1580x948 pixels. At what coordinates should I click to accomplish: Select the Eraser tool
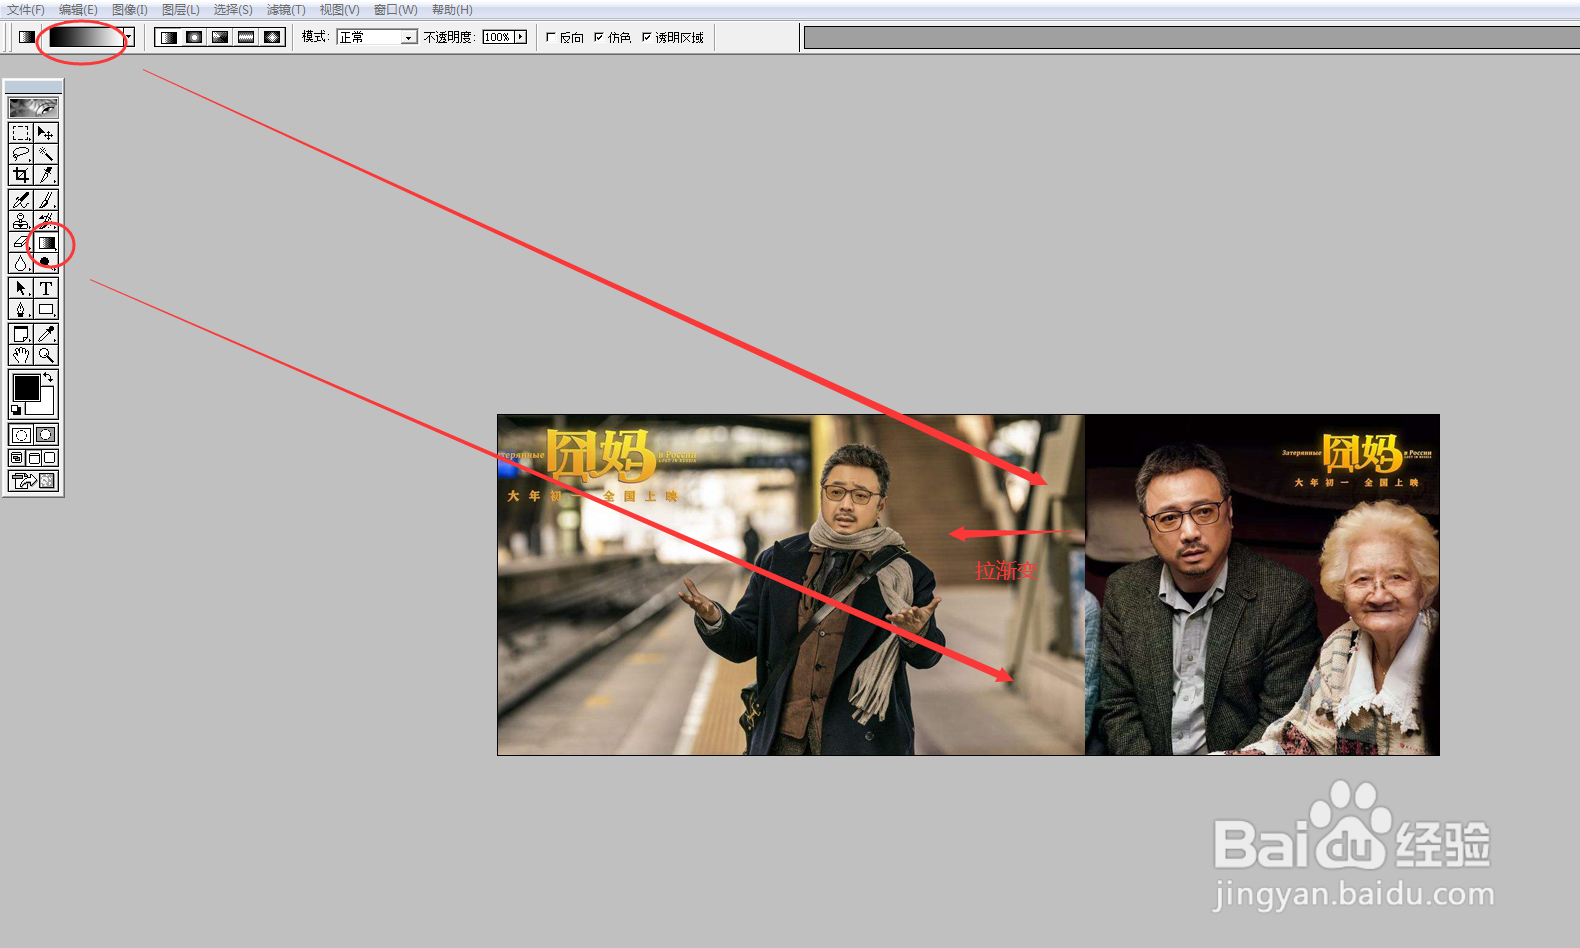(x=21, y=242)
